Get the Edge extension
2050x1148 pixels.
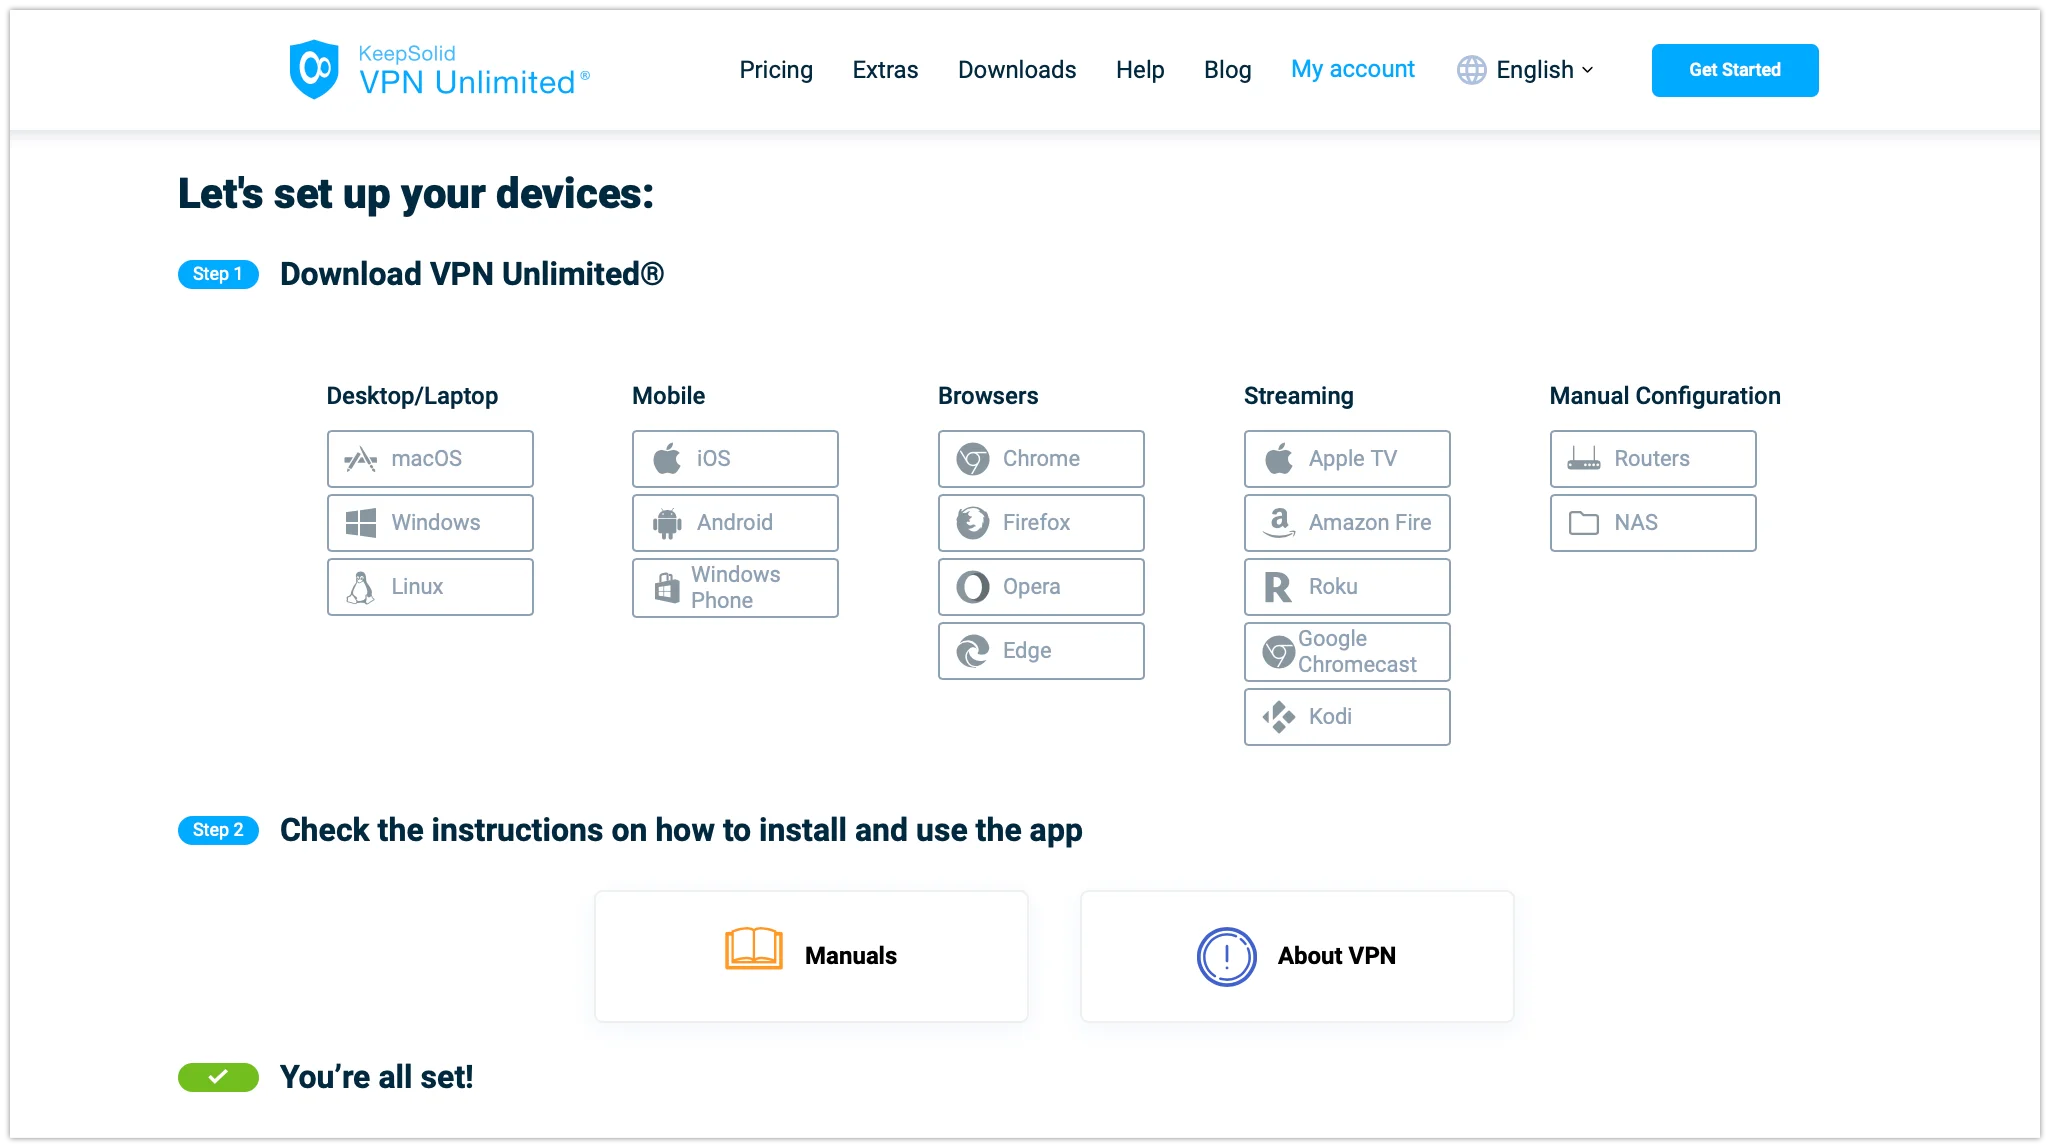[1041, 651]
